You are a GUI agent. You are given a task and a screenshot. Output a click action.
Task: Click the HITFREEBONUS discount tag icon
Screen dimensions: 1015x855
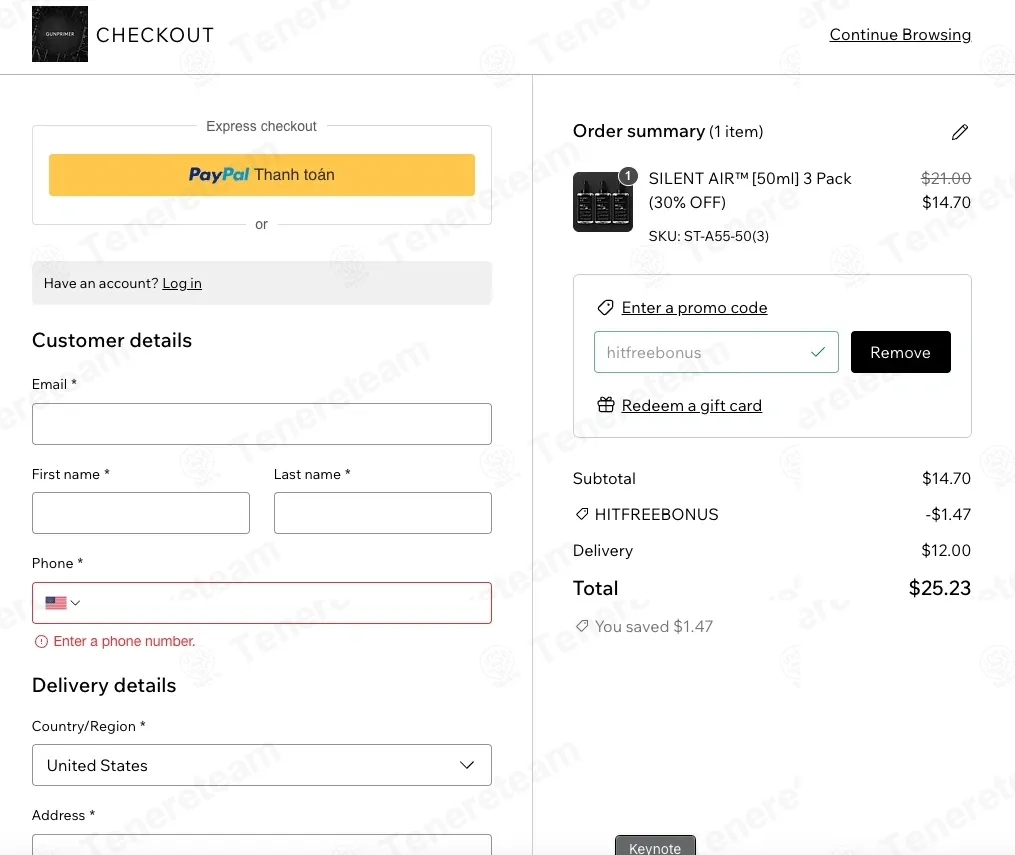pos(582,514)
